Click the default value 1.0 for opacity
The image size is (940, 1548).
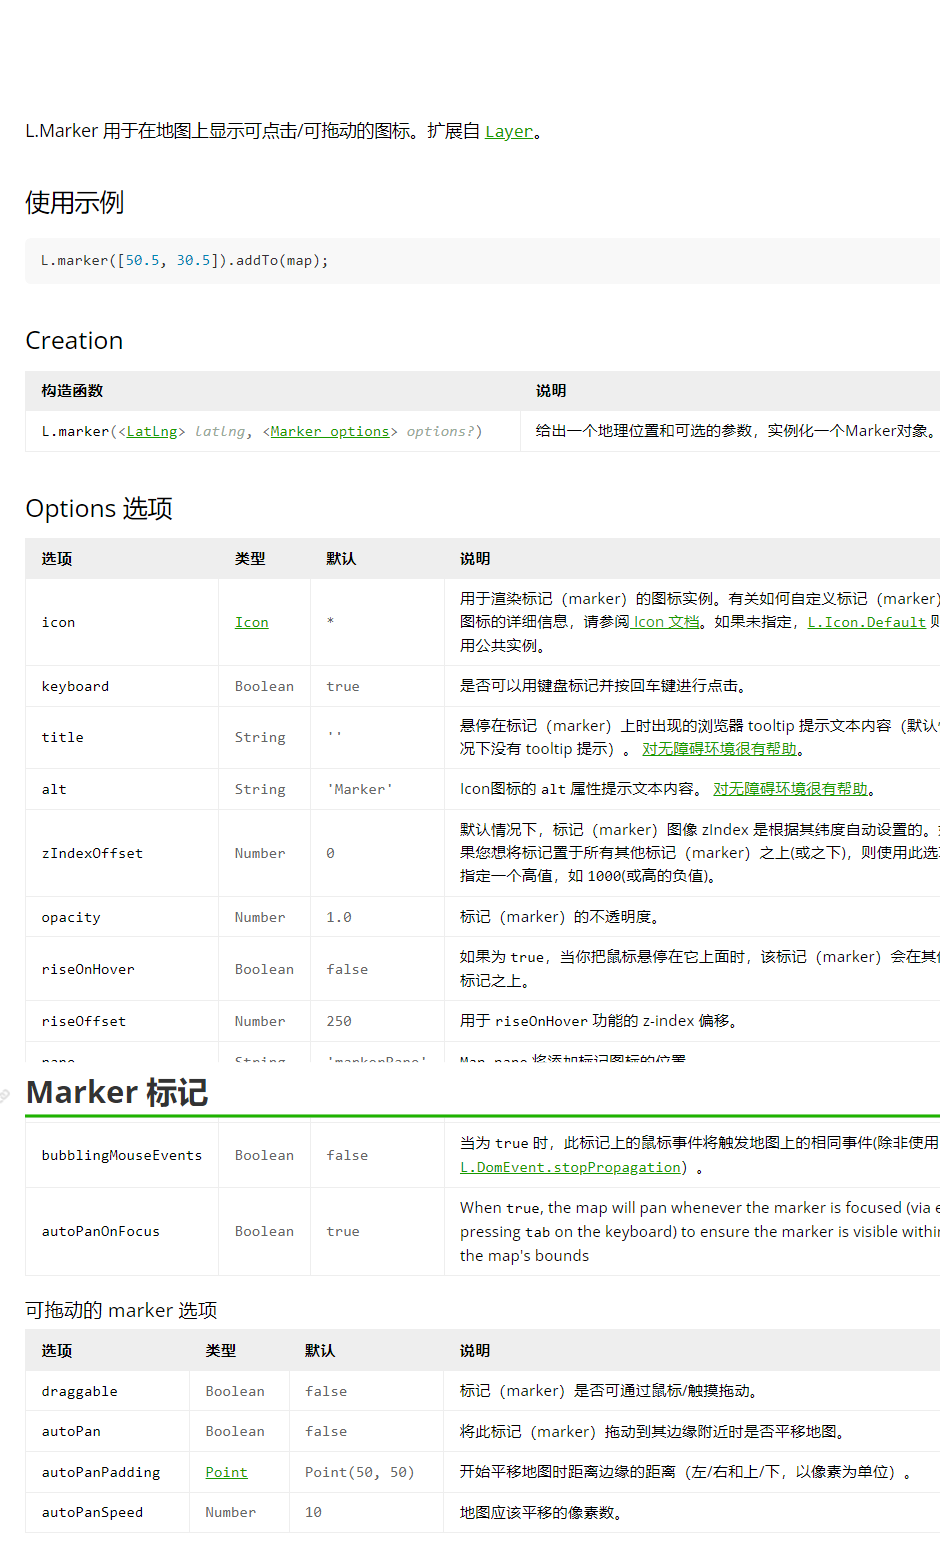pyautogui.click(x=339, y=917)
